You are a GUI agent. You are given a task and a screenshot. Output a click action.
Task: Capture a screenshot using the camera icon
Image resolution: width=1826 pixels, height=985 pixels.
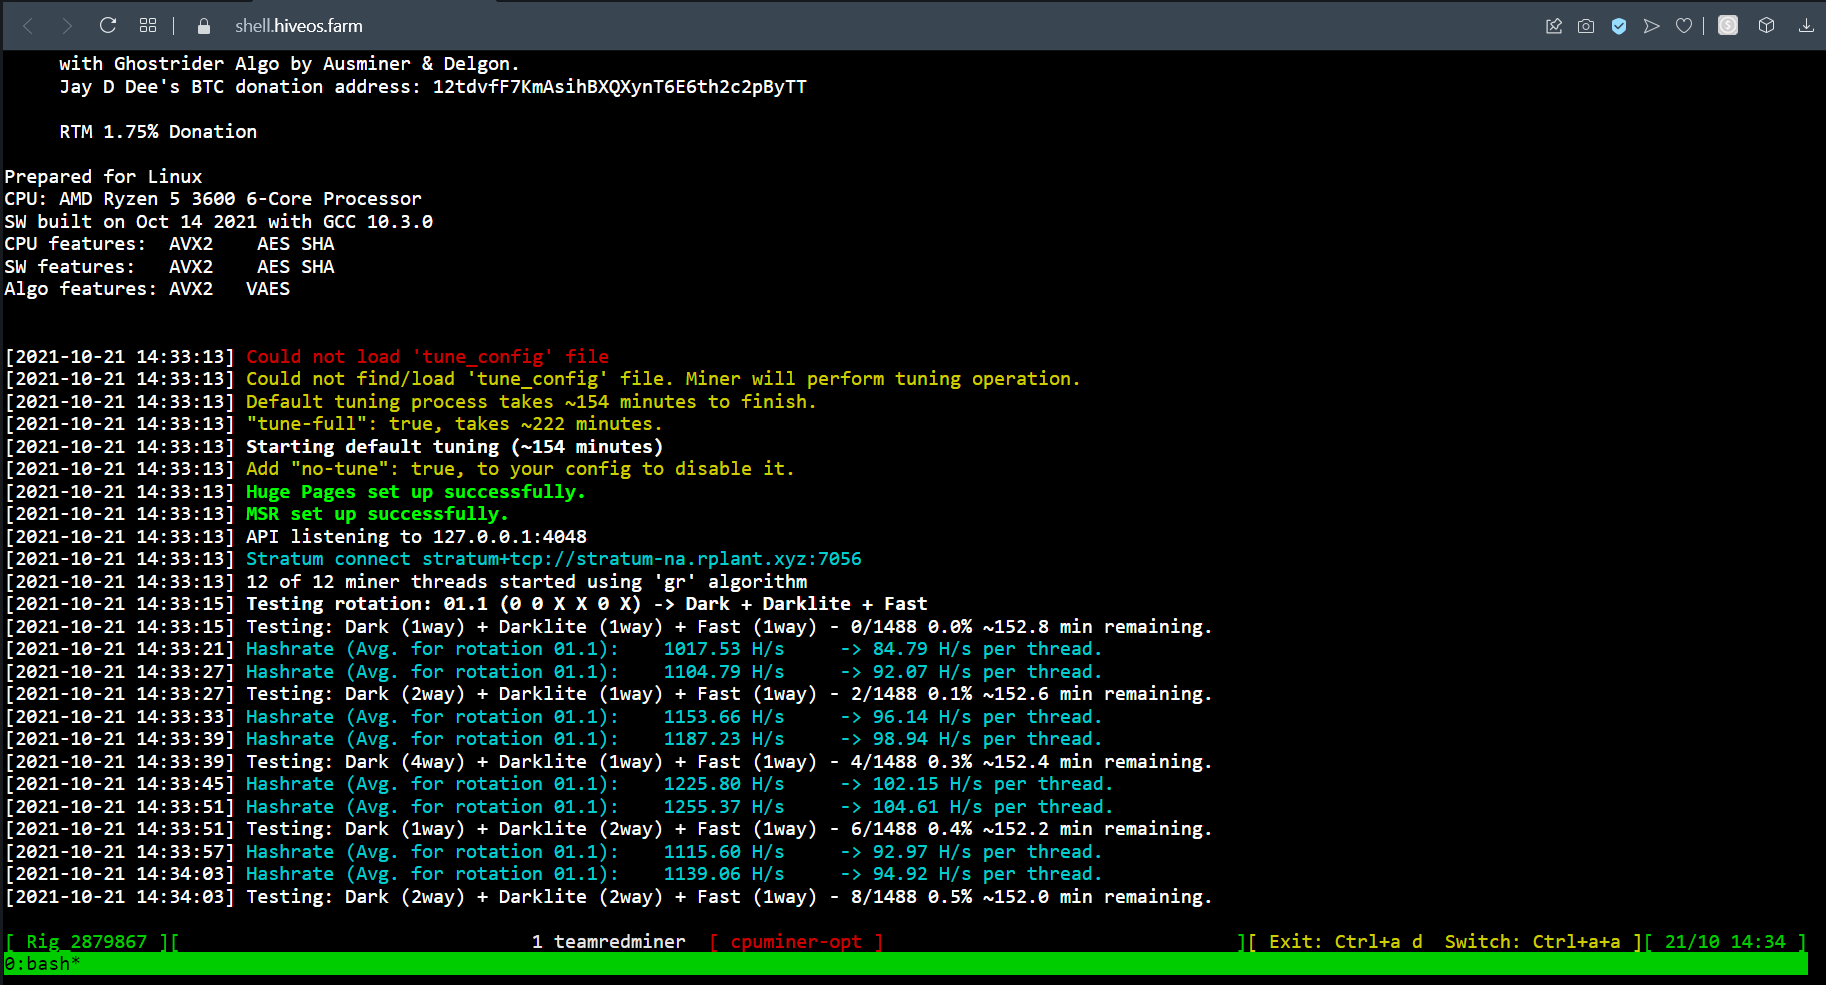1585,25
